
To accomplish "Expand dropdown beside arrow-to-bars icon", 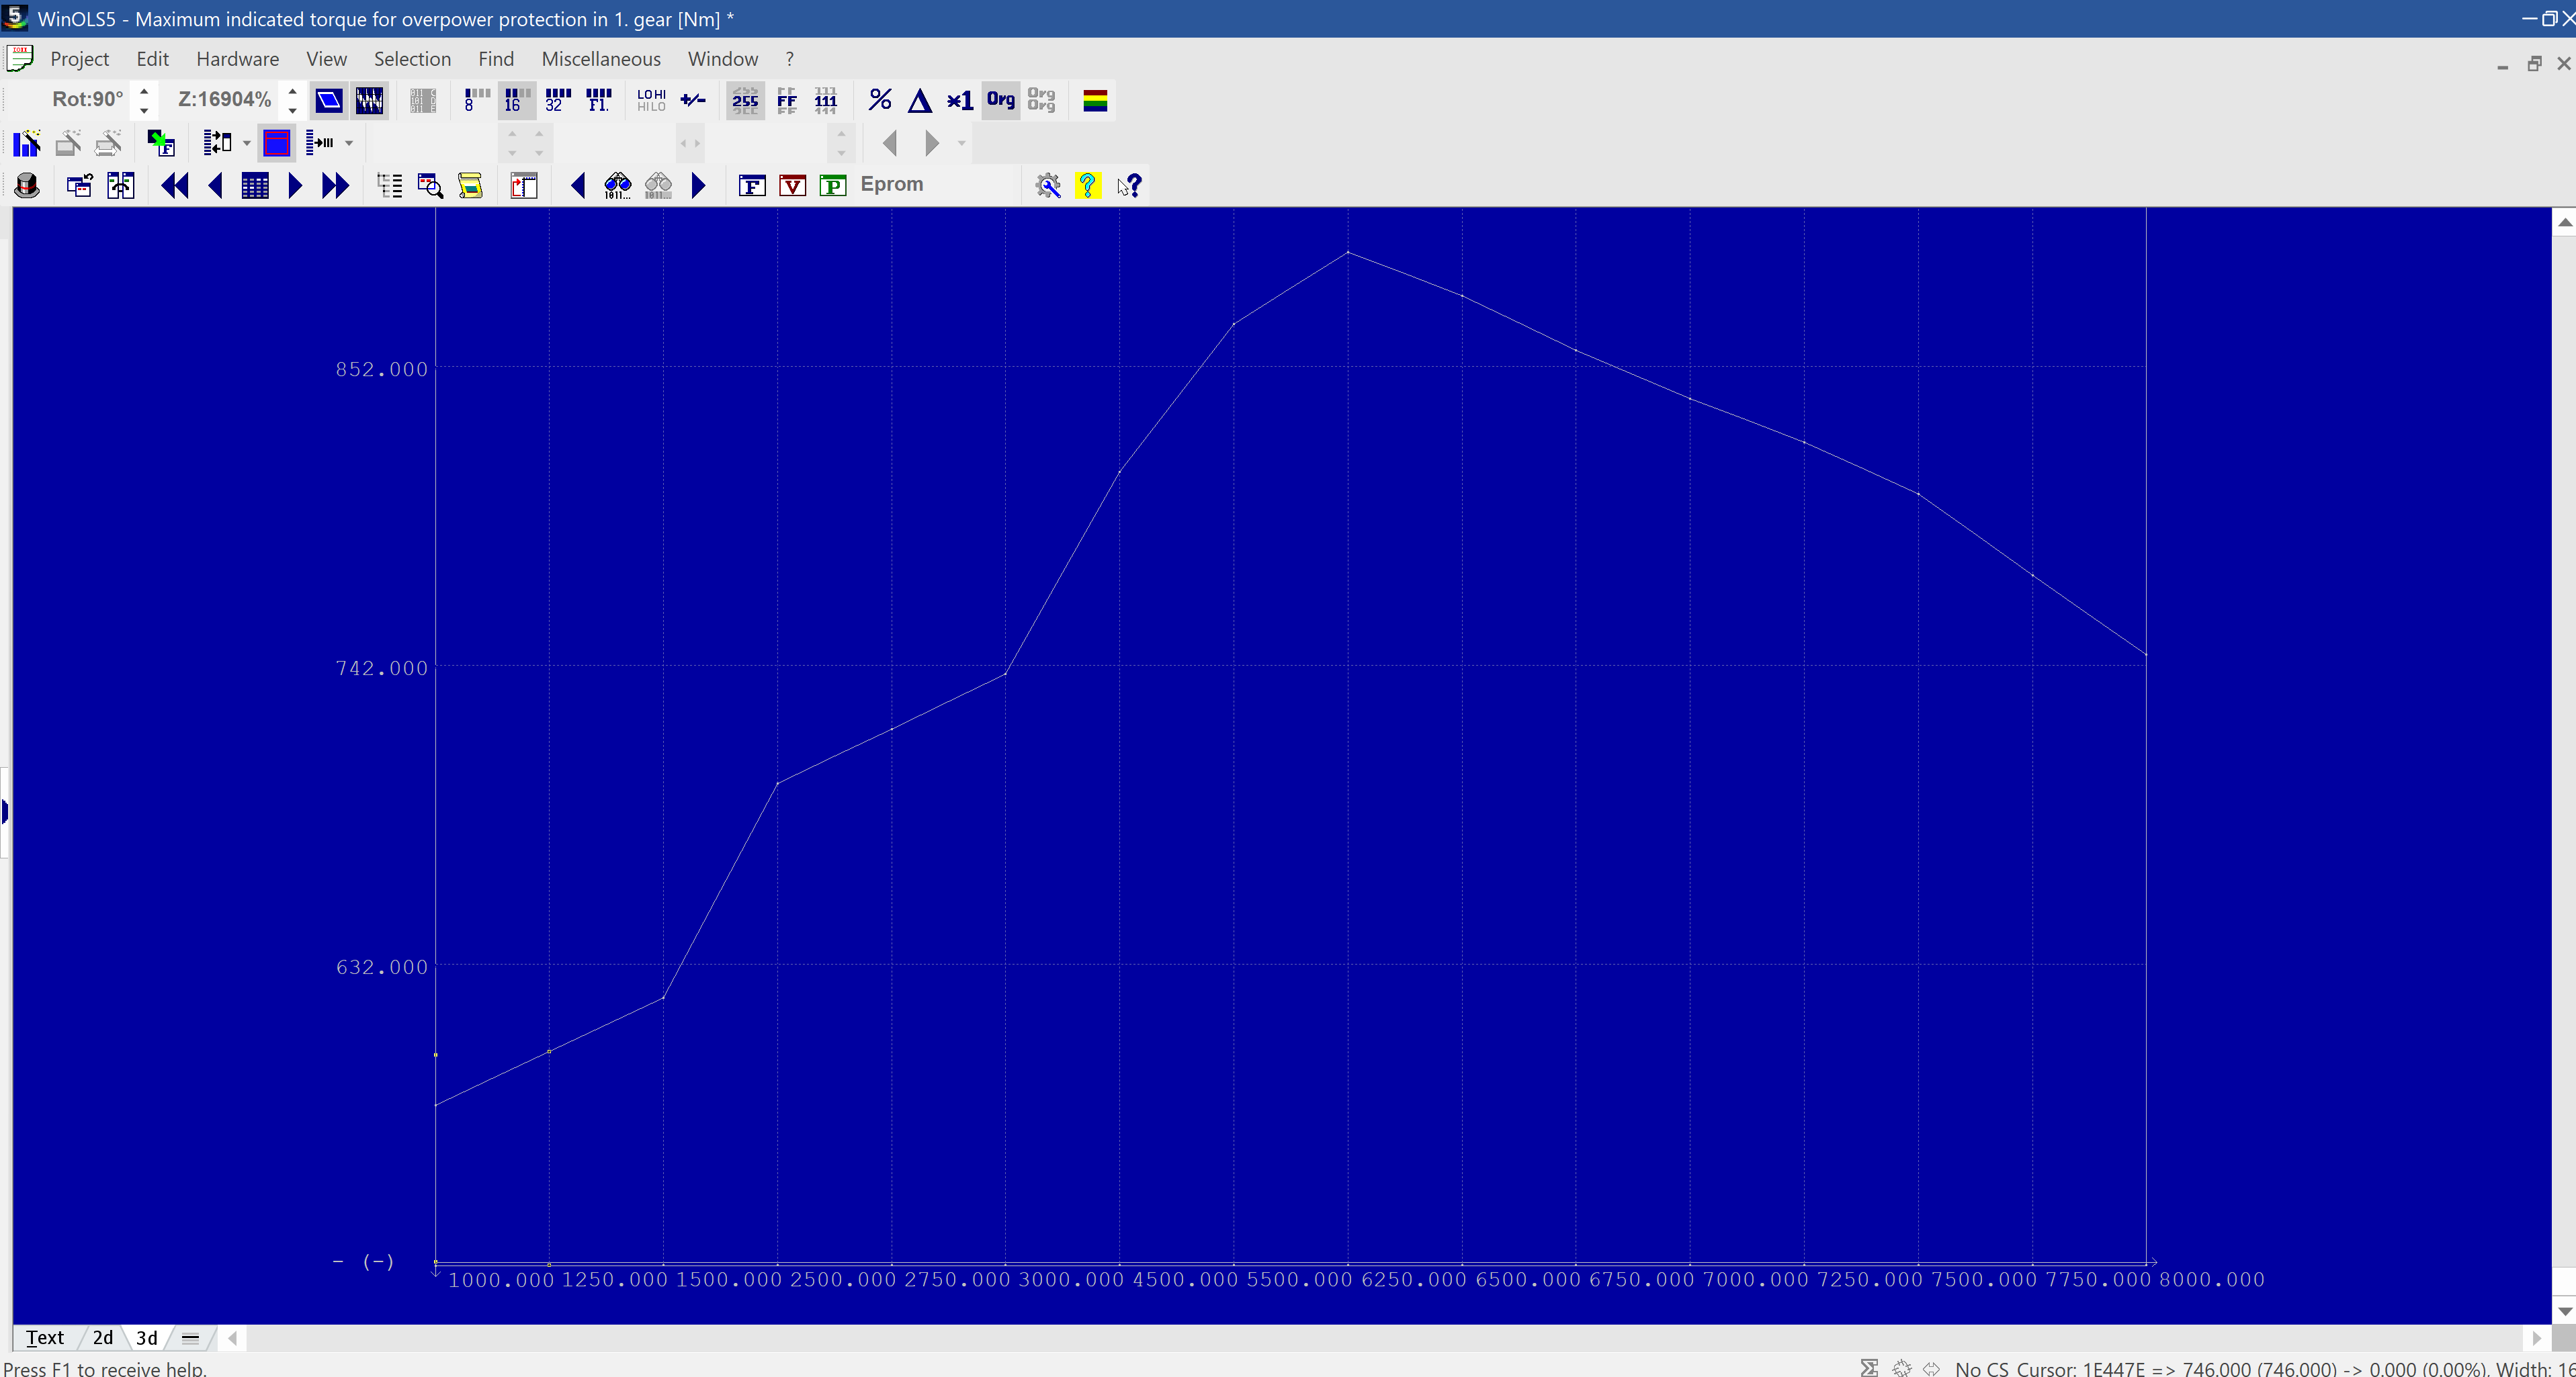I will point(349,143).
